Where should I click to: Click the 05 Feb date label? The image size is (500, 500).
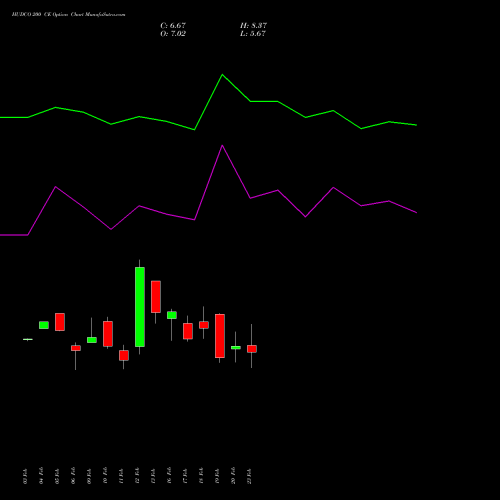tap(57, 476)
